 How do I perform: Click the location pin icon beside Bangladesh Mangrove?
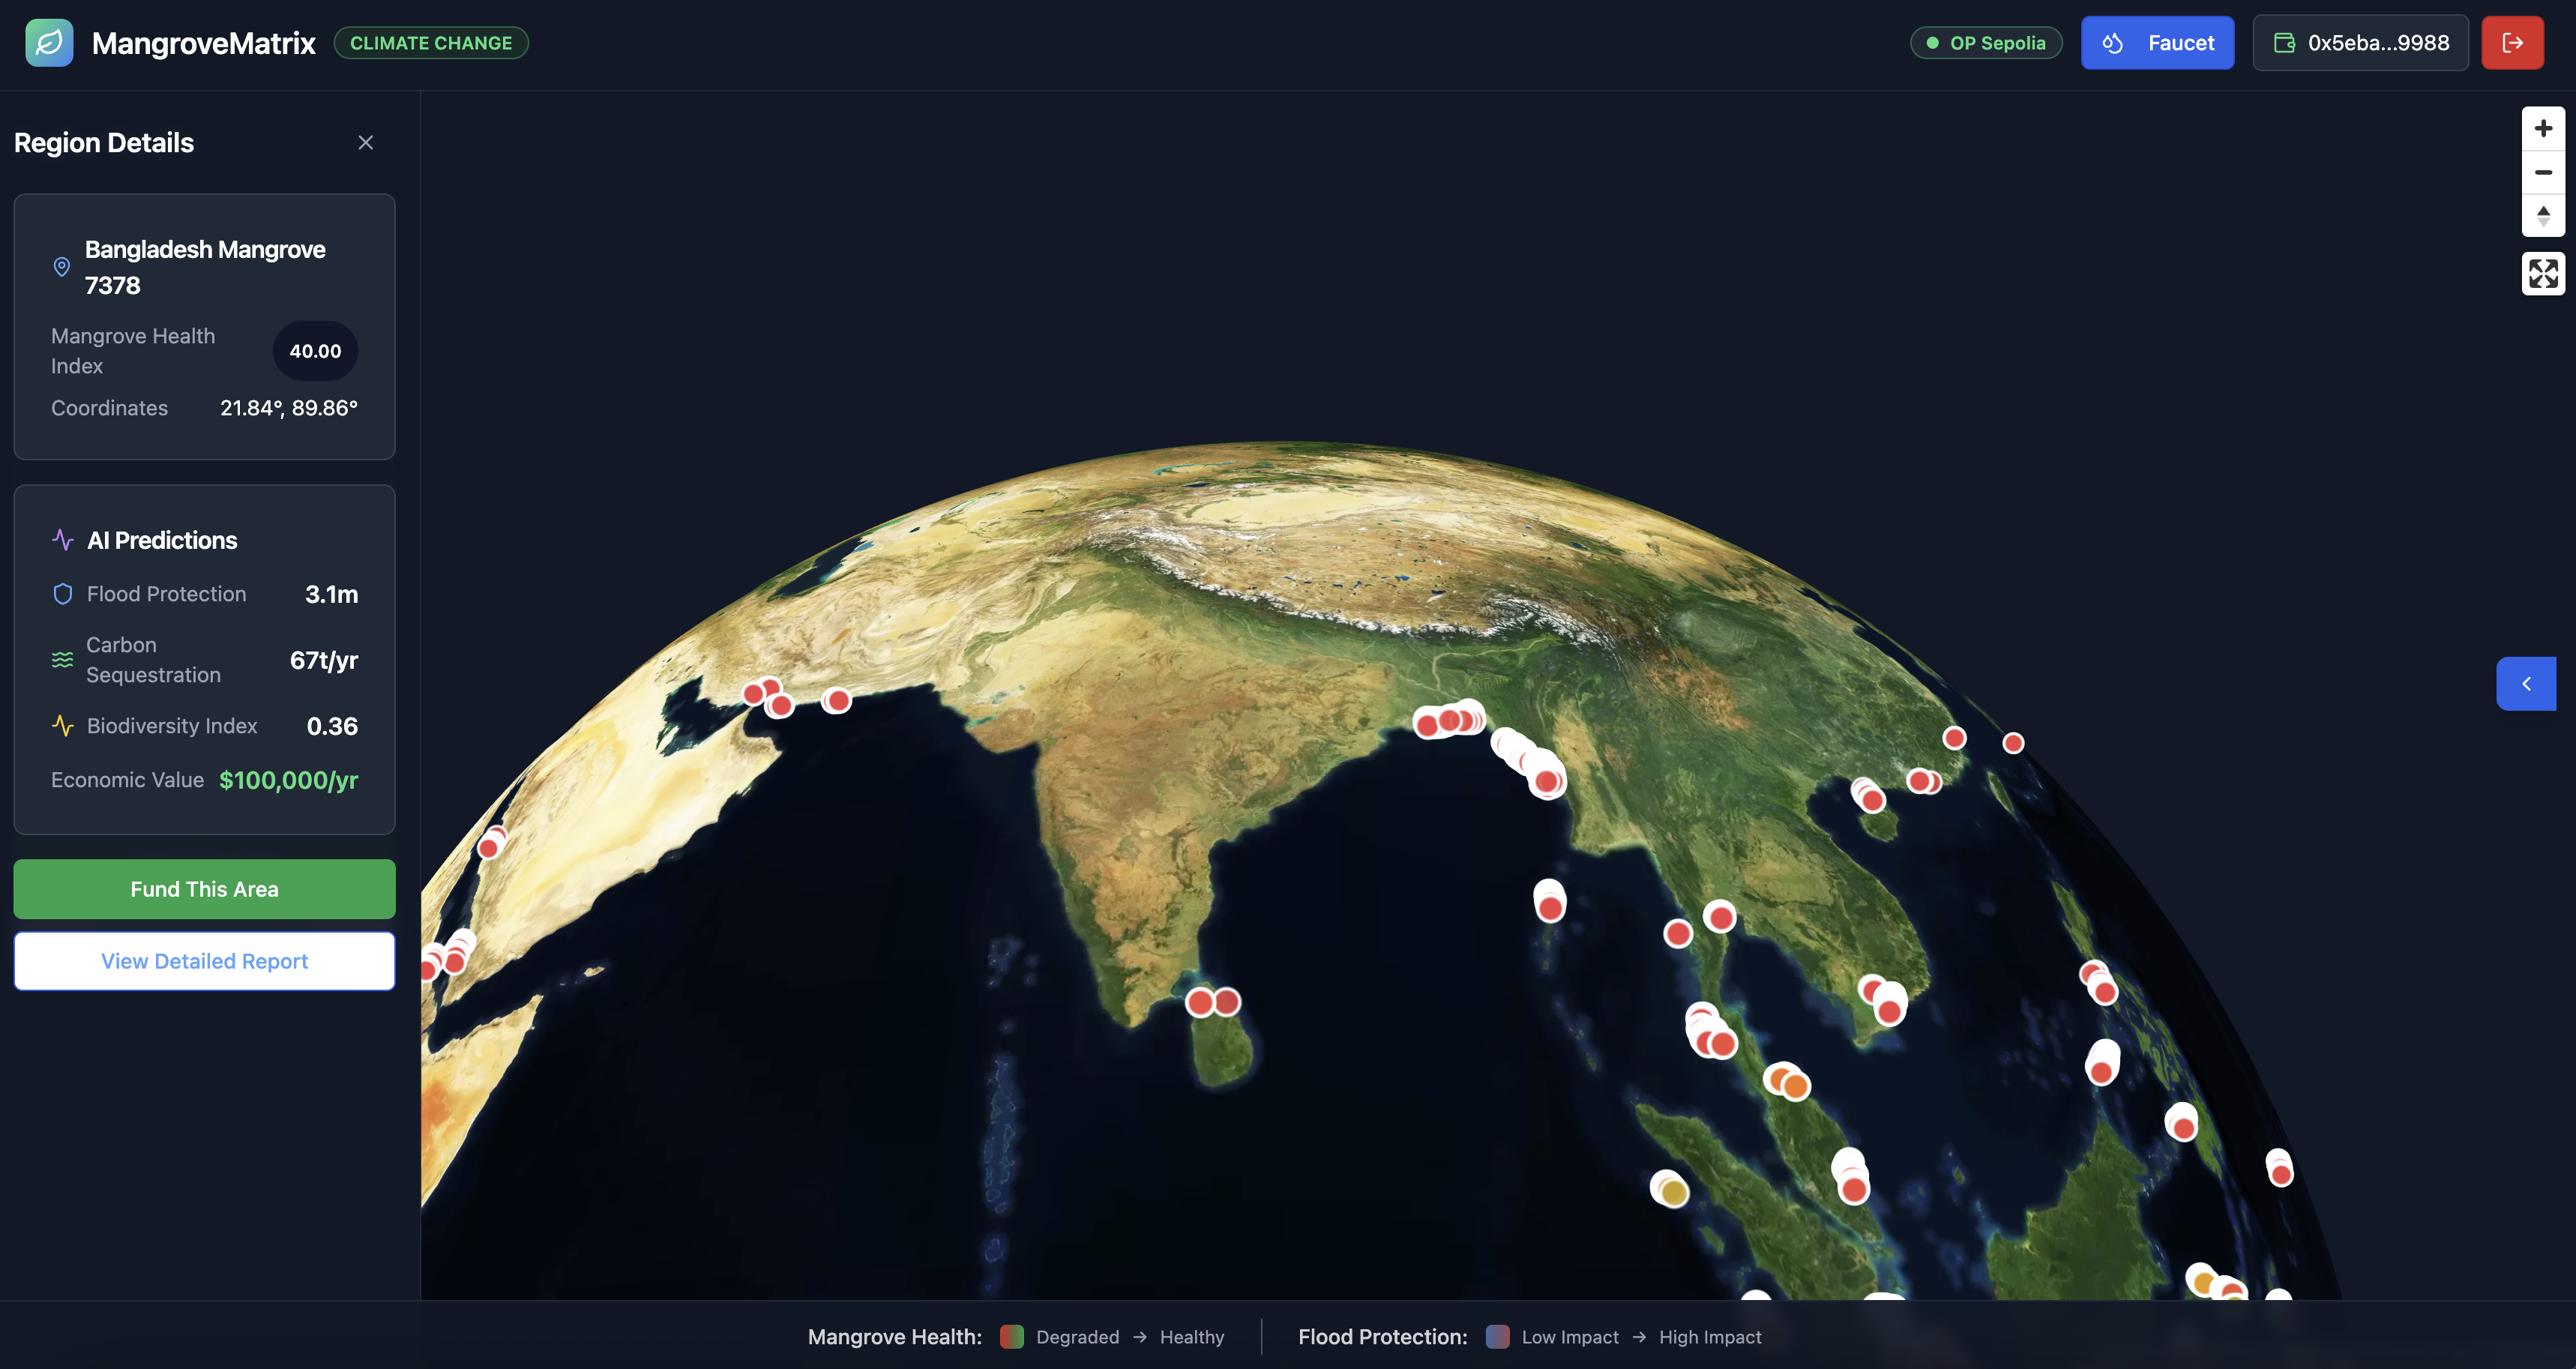pos(62,267)
